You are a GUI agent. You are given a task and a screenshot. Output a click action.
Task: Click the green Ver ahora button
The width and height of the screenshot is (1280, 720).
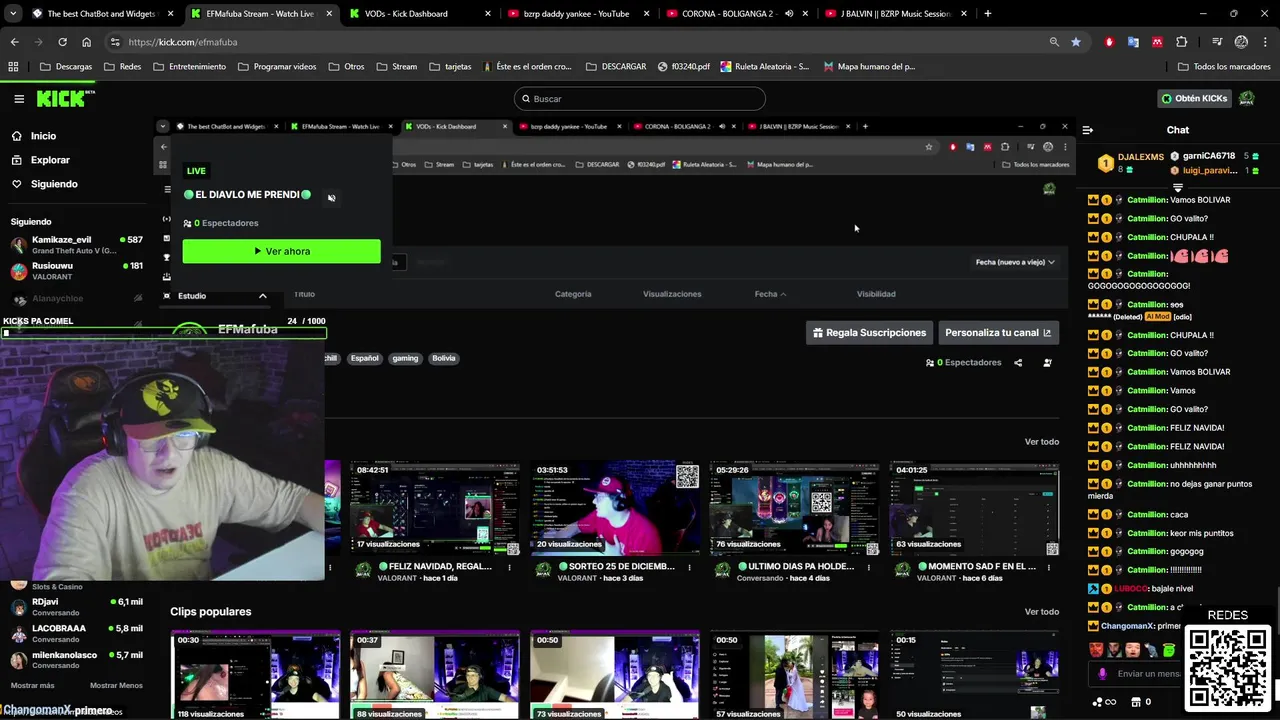281,251
